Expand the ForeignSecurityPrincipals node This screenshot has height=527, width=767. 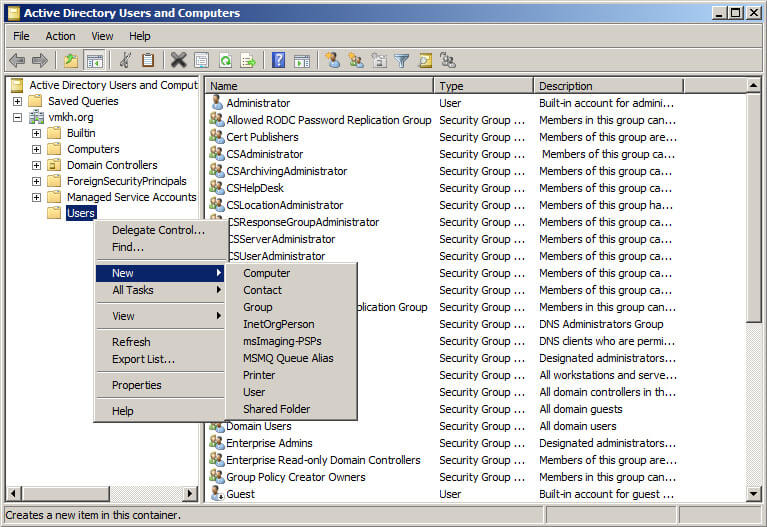coord(36,182)
